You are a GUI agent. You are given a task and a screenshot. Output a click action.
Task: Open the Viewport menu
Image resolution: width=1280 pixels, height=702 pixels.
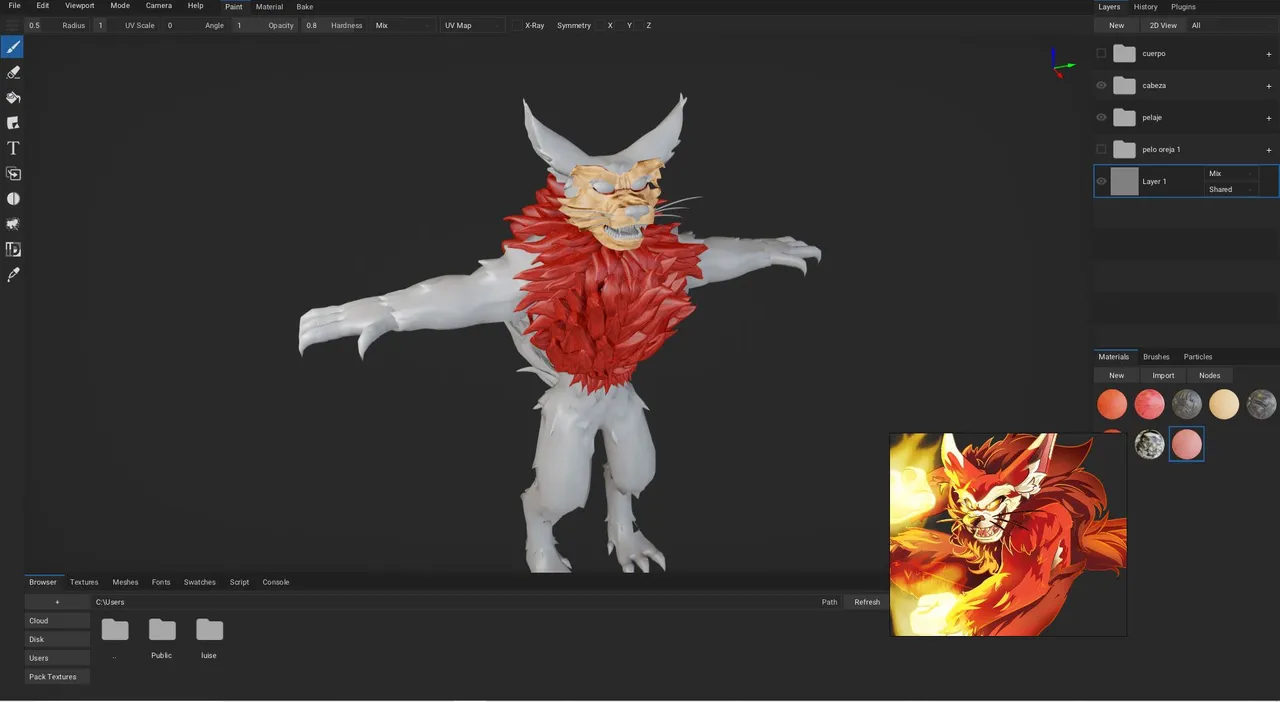click(x=80, y=6)
